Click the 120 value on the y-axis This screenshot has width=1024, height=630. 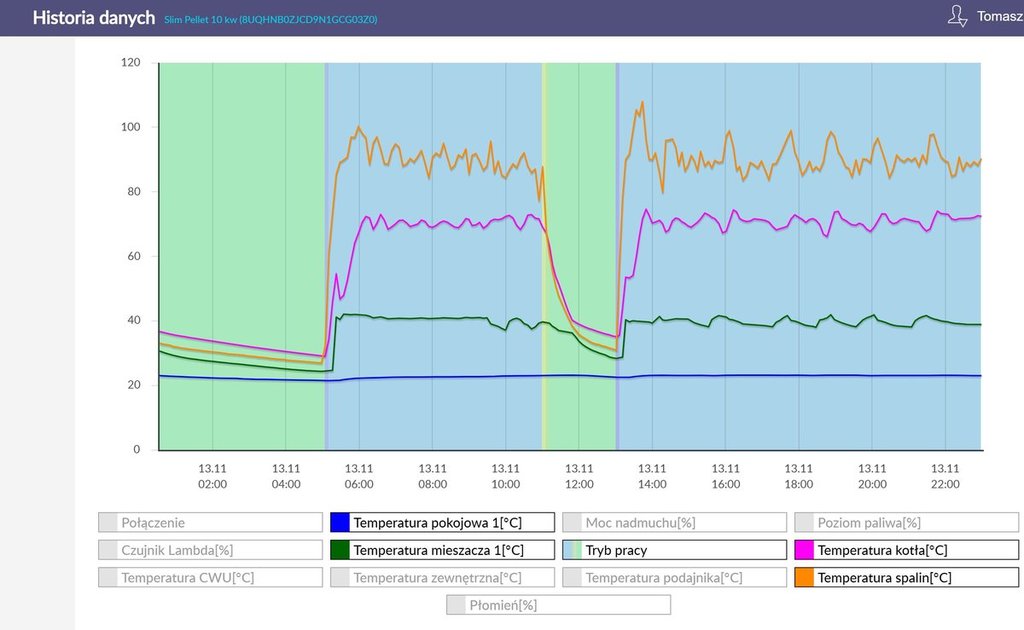pyautogui.click(x=132, y=62)
